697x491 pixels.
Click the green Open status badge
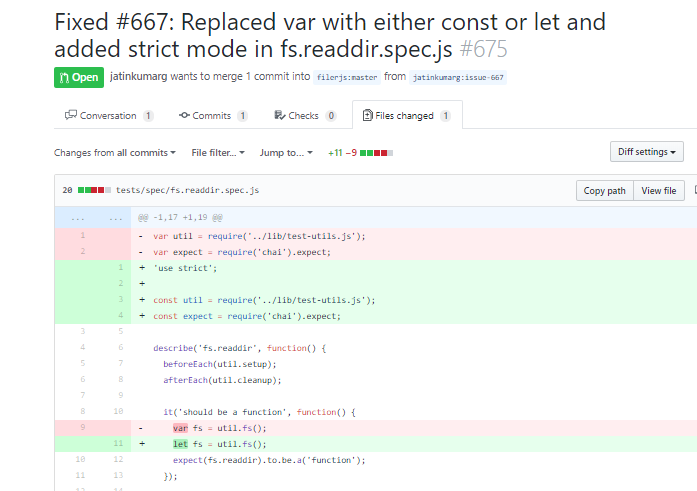pos(79,76)
